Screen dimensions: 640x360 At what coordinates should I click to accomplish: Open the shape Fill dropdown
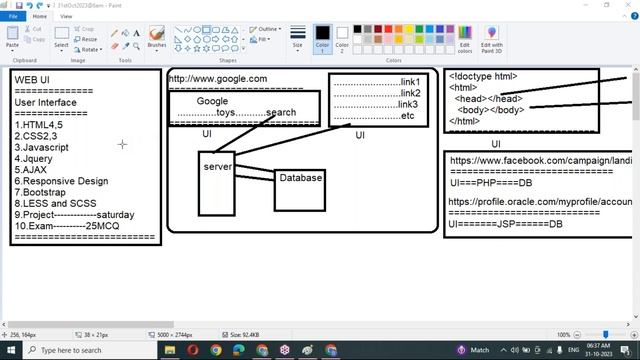tap(260, 39)
